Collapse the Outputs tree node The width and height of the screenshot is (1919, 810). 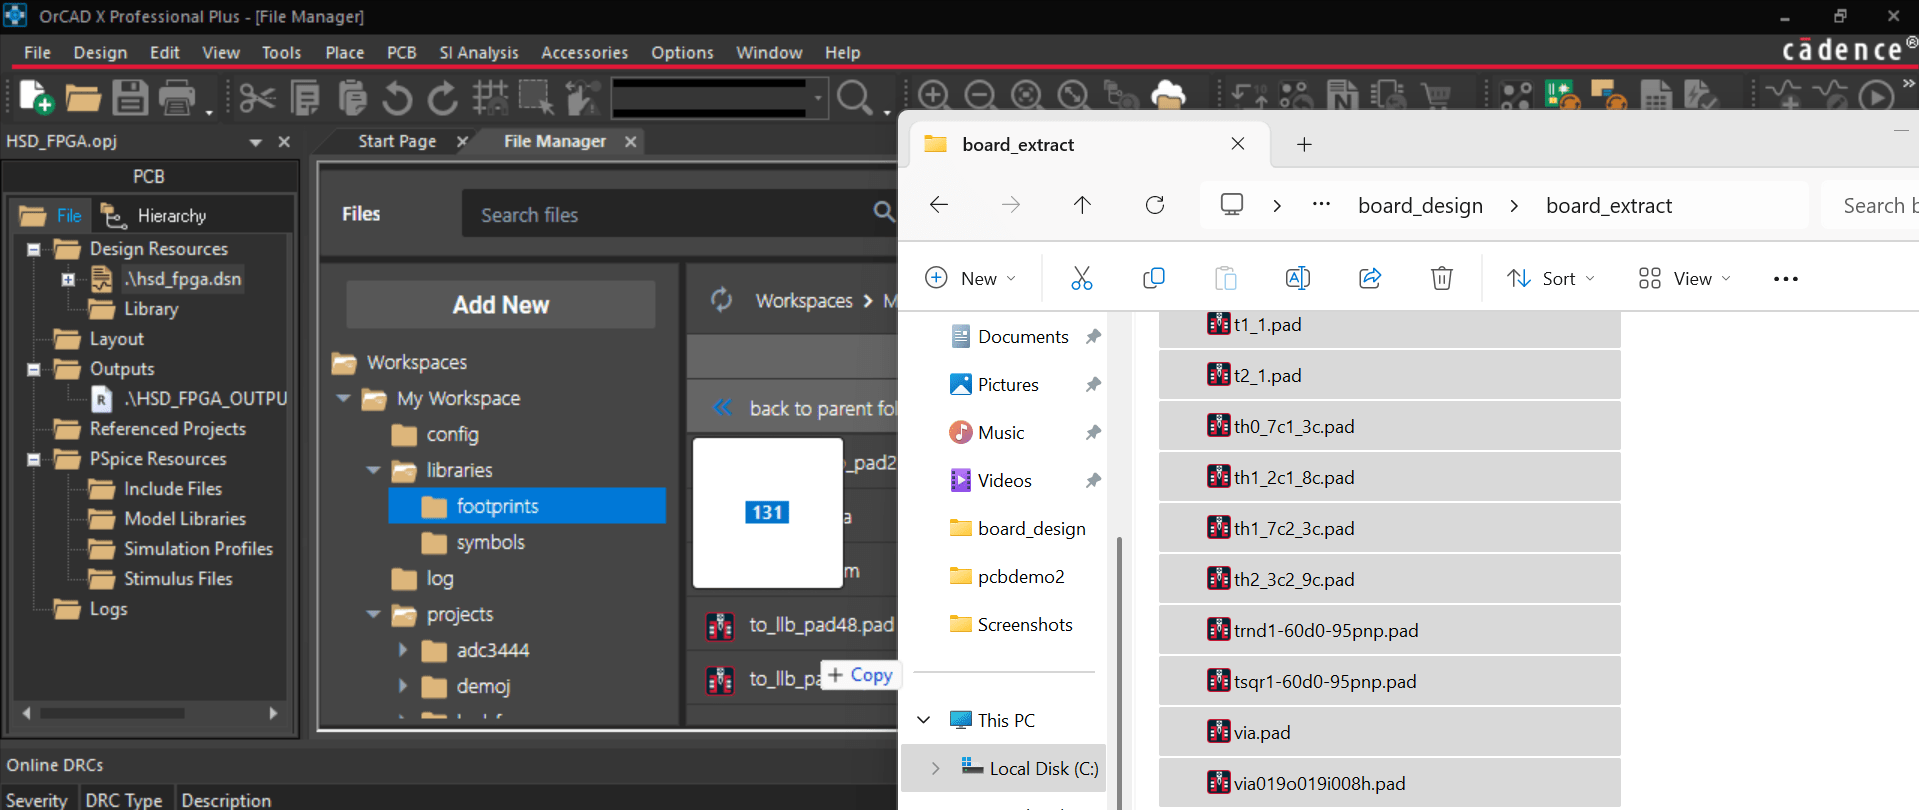34,369
